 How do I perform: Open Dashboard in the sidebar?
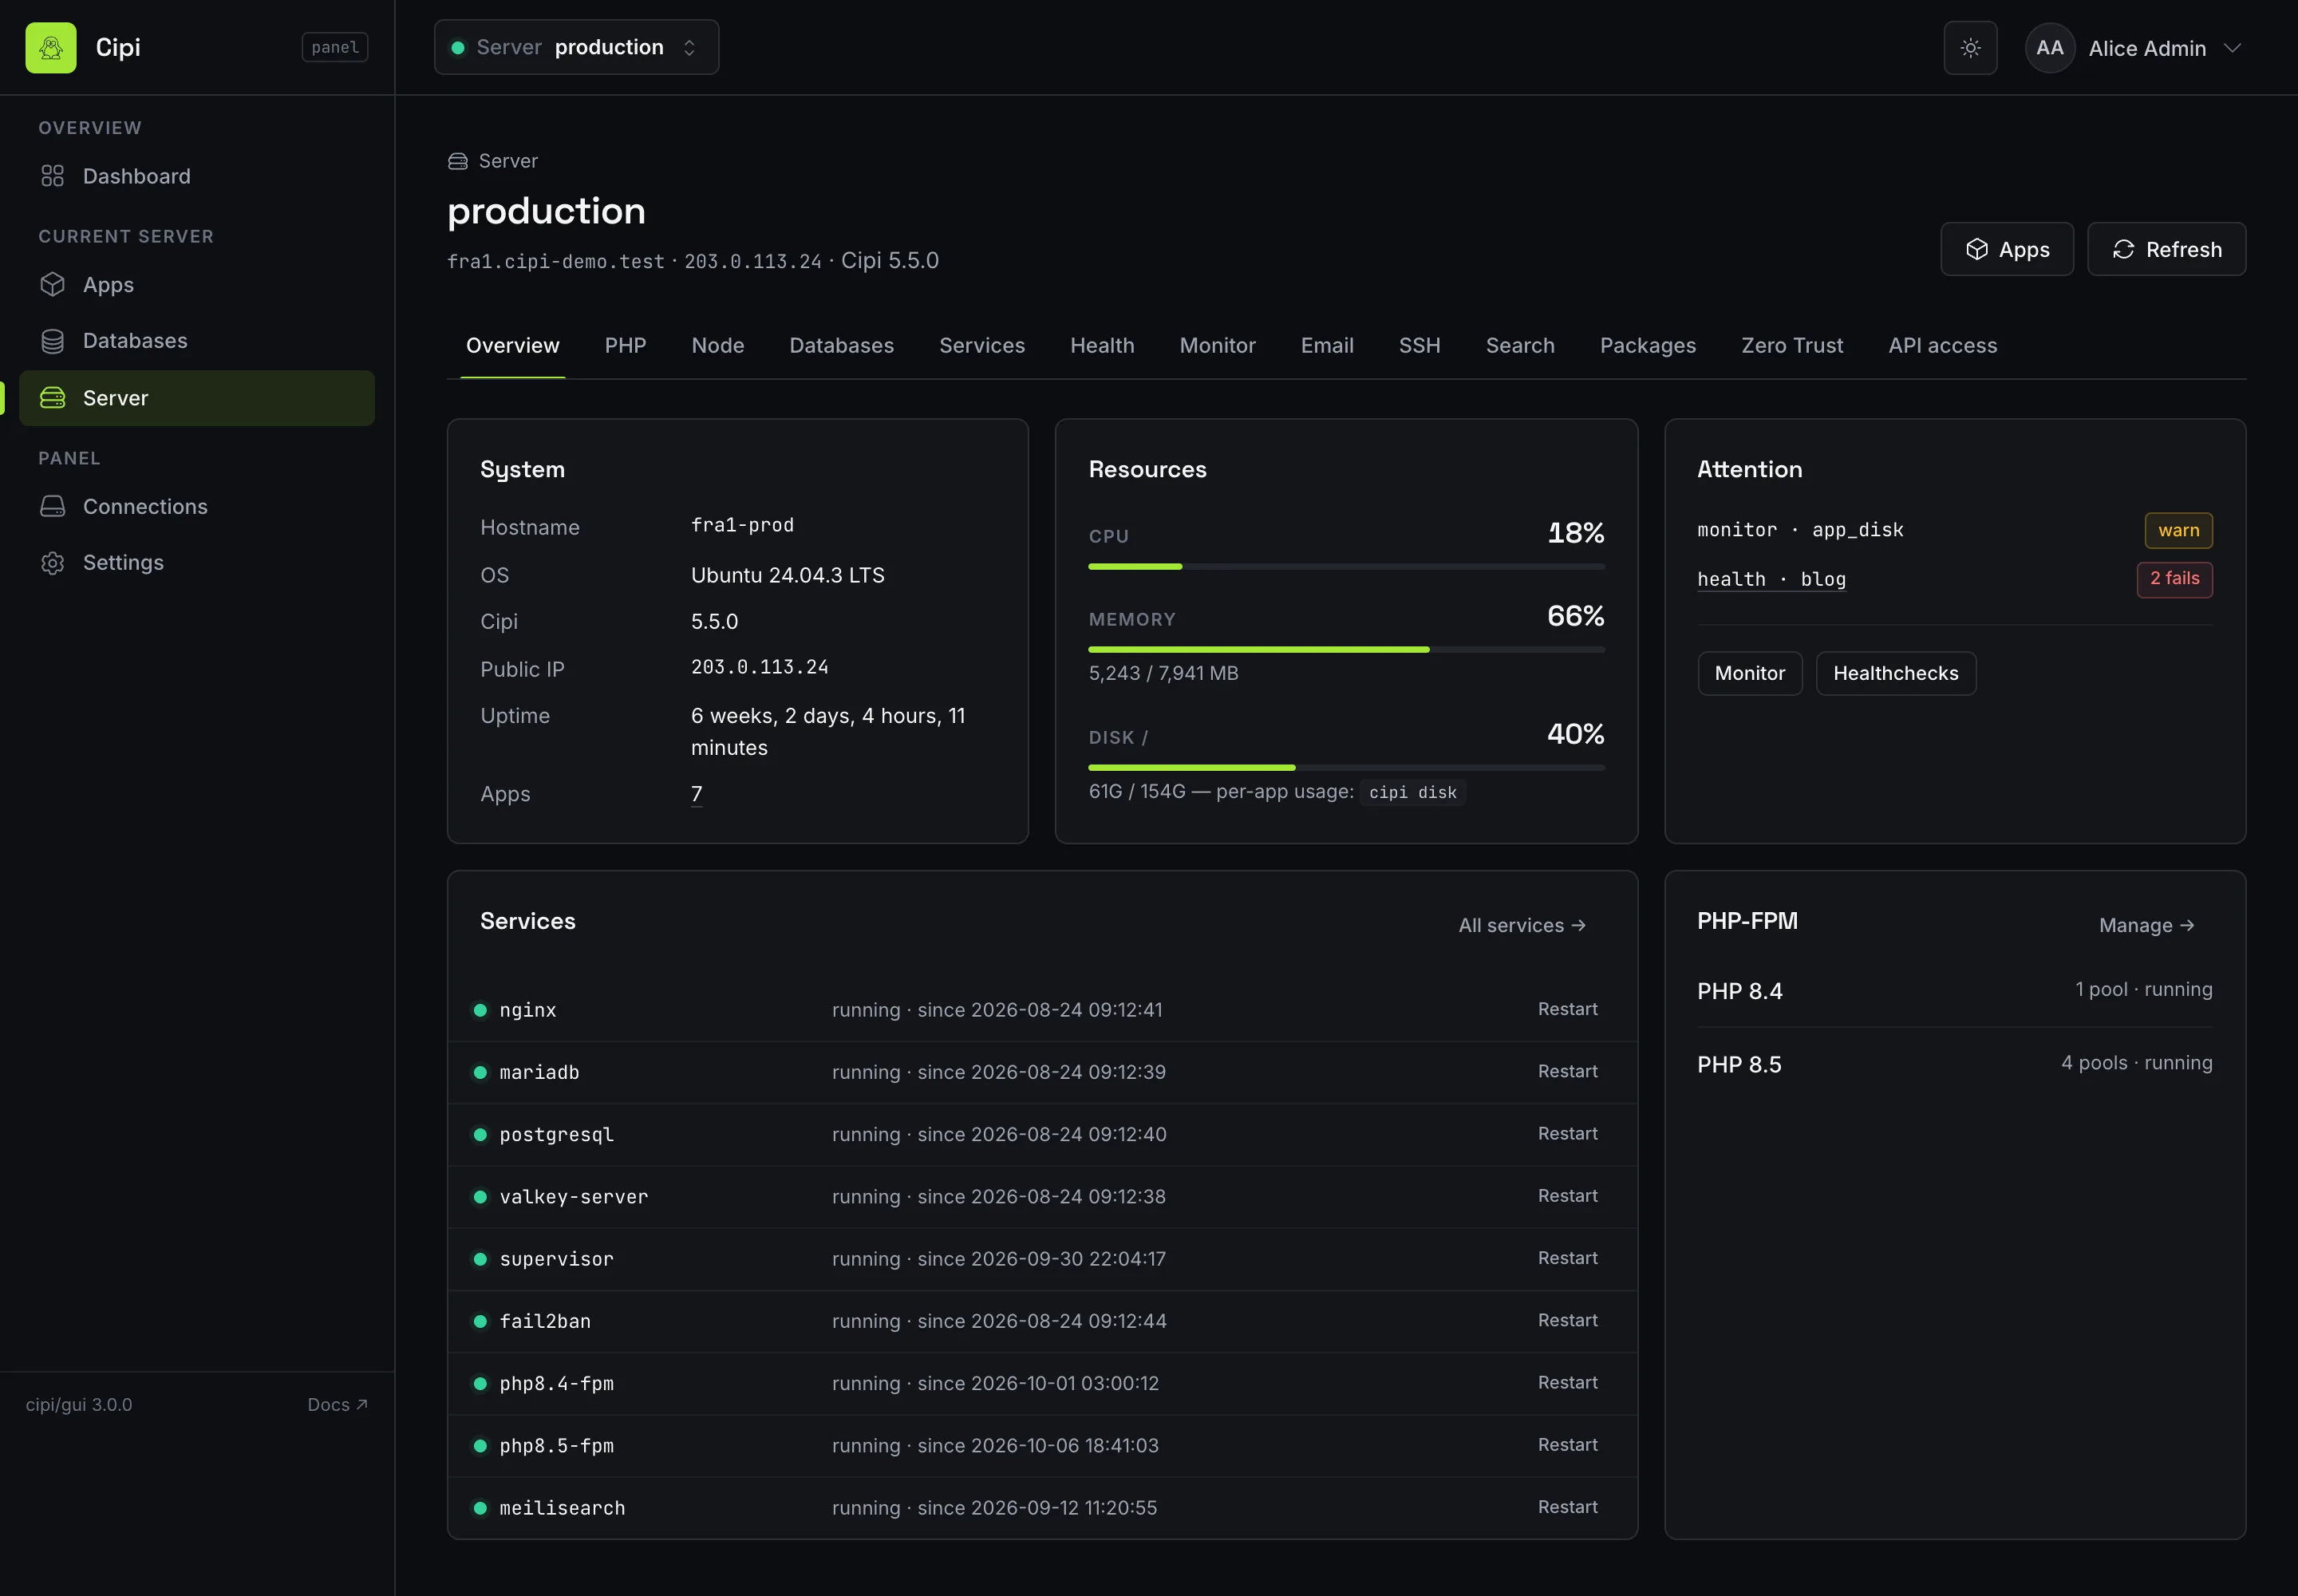(197, 176)
